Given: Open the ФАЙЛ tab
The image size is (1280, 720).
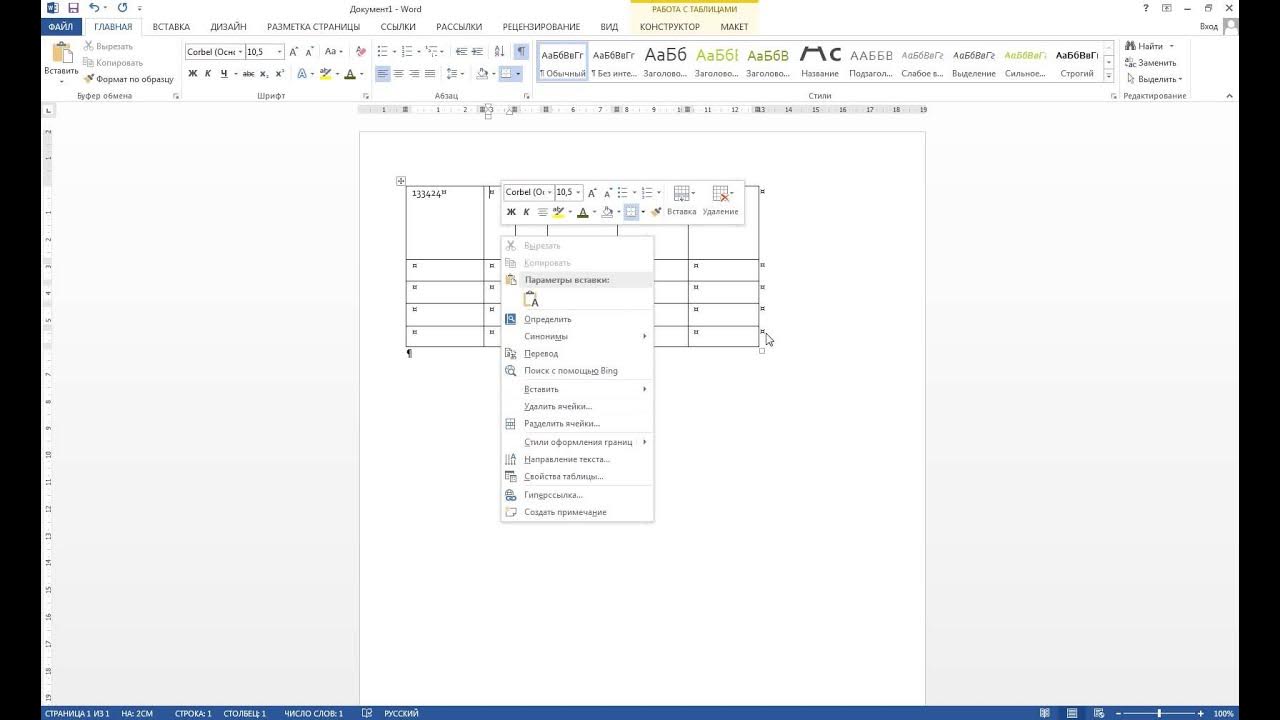Looking at the screenshot, I should (x=61, y=27).
